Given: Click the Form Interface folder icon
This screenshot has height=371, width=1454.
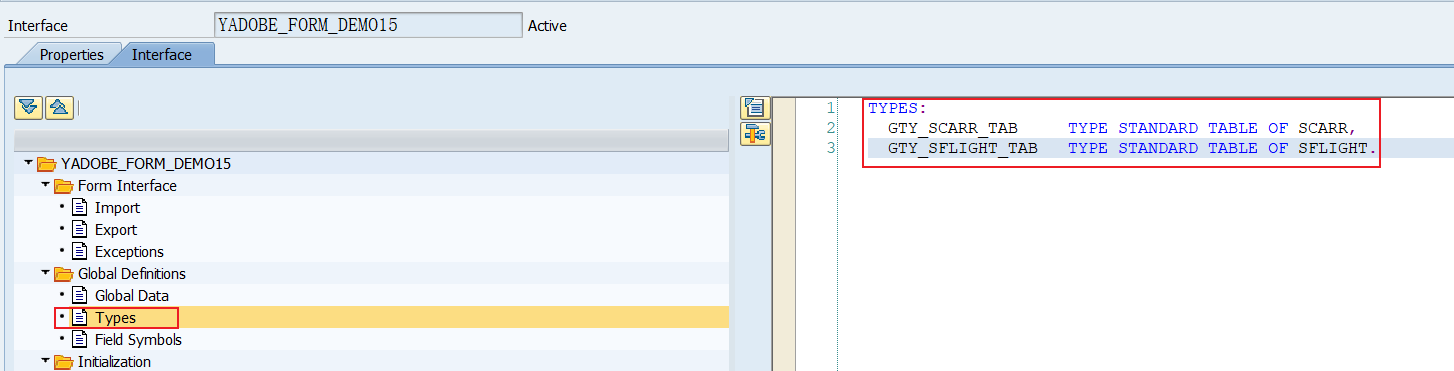Looking at the screenshot, I should (63, 186).
